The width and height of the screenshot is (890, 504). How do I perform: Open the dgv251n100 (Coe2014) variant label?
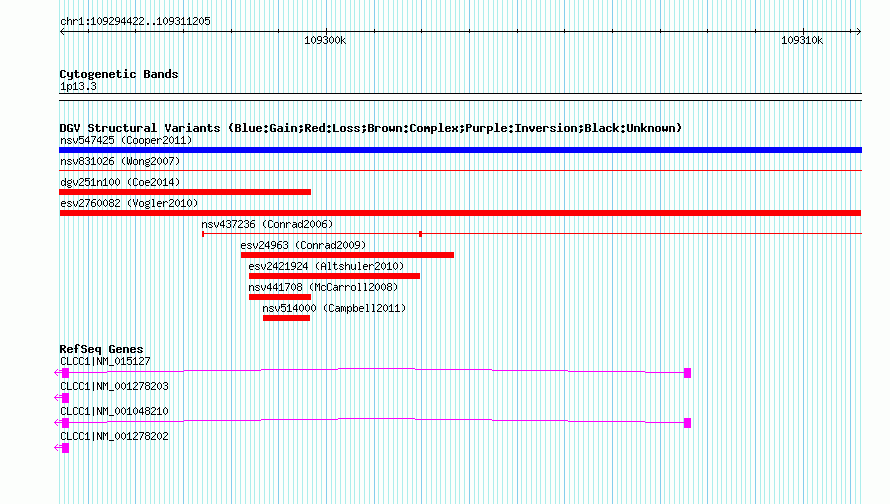click(120, 182)
